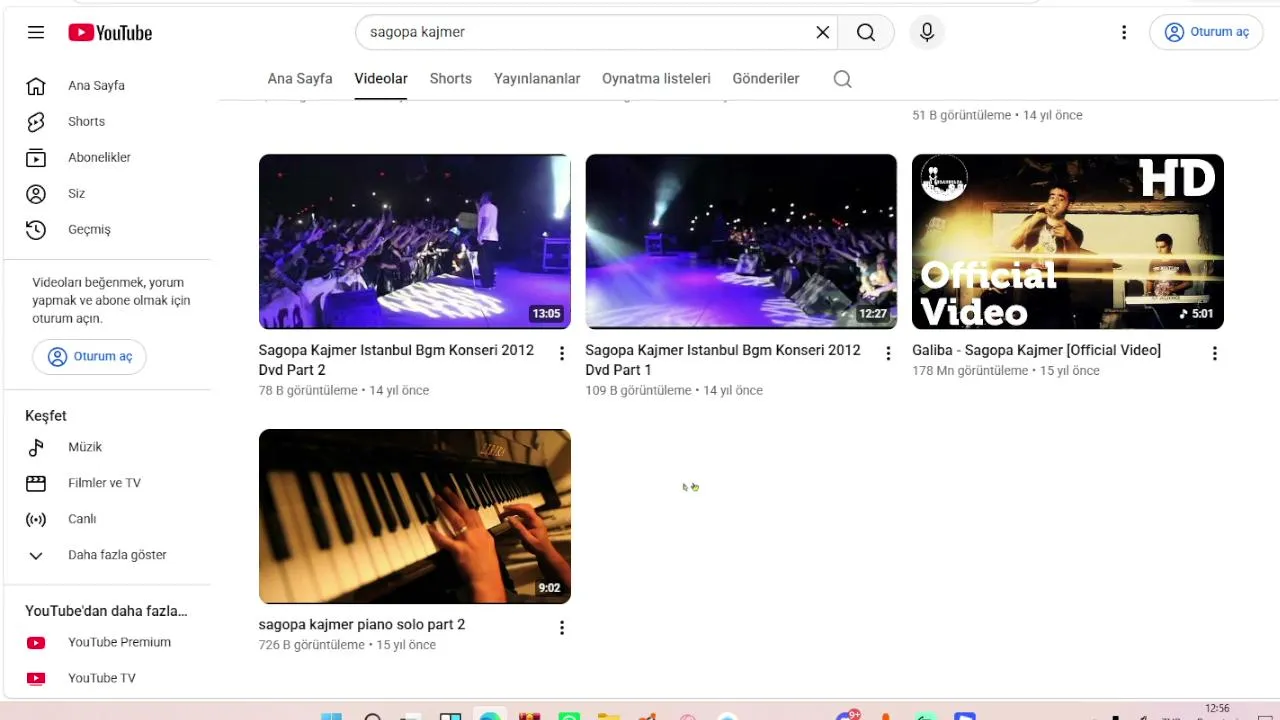Switch to the channel's Ana Sayfa tab
1280x720 pixels.
point(300,79)
